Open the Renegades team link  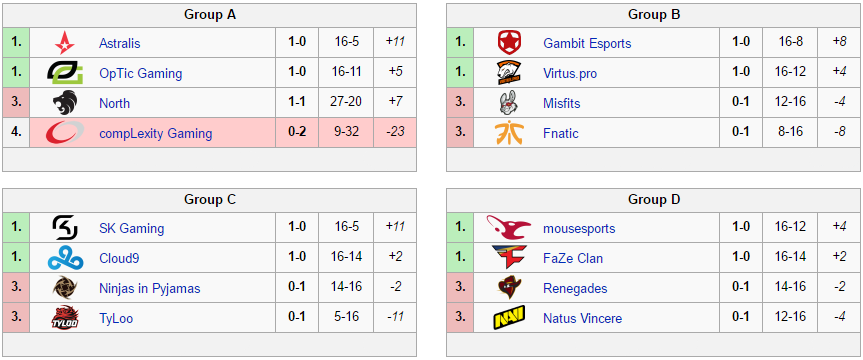point(575,288)
